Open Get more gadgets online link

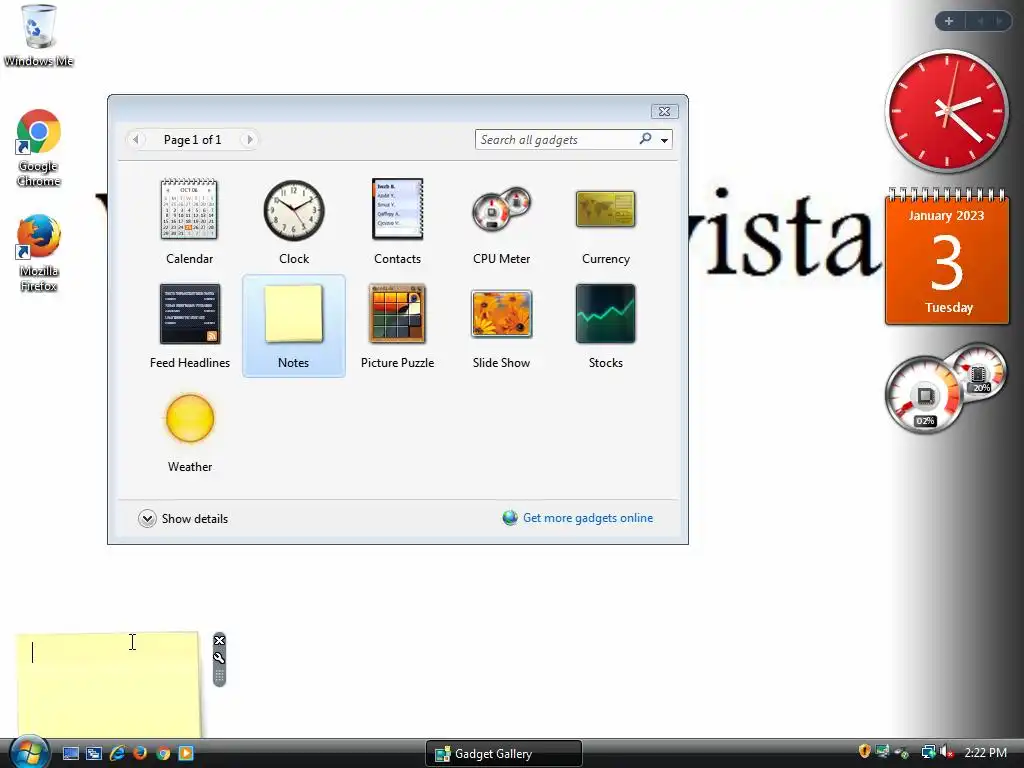click(588, 518)
